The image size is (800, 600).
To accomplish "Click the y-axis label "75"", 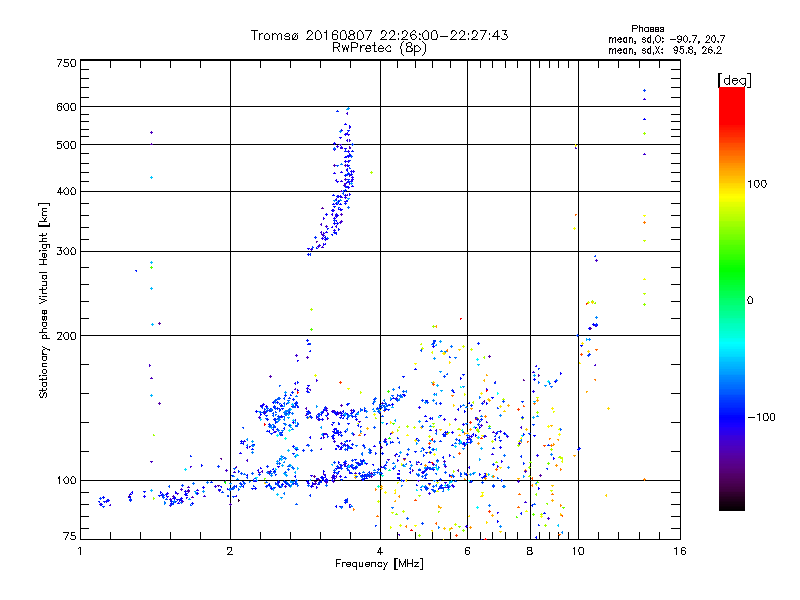I will pyautogui.click(x=70, y=536).
